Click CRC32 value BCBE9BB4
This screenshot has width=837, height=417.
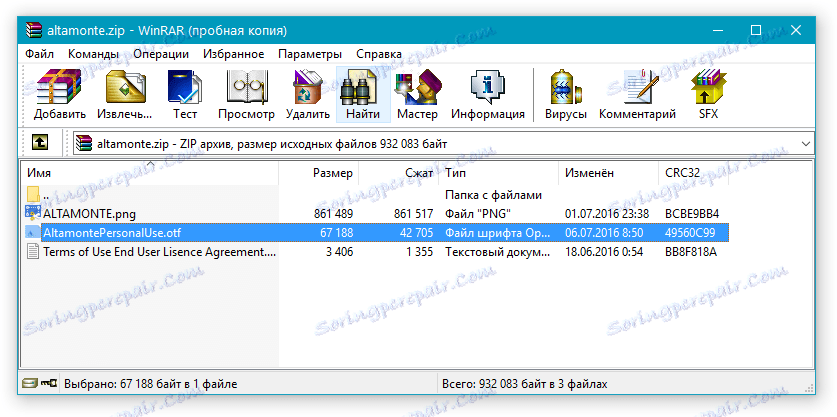tap(692, 214)
